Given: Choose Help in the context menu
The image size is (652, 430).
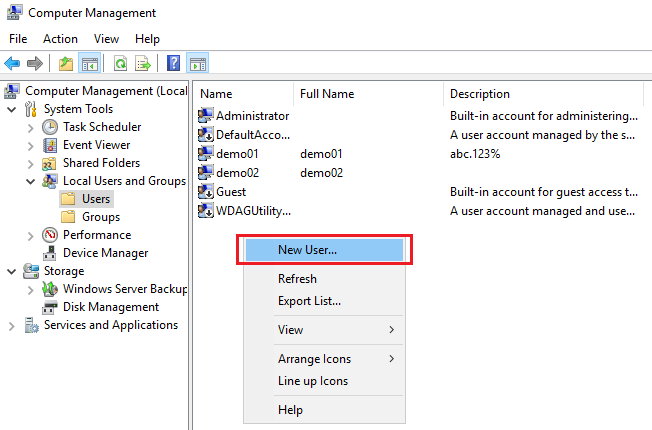Looking at the screenshot, I should (x=324, y=410).
